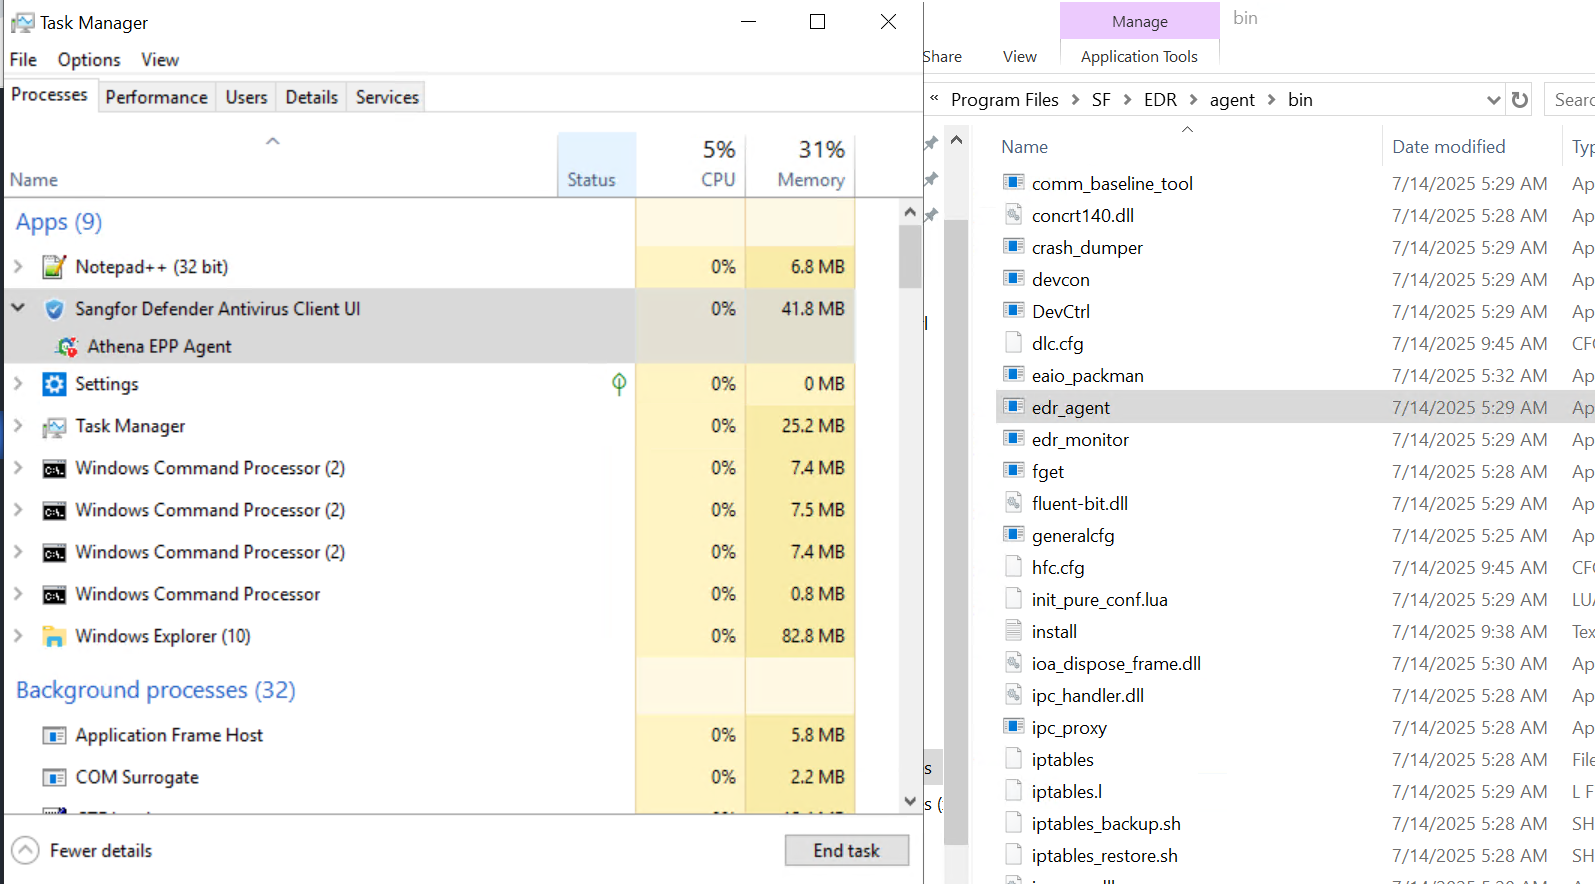Open the Explorer address bar history dropdown
Image resolution: width=1595 pixels, height=884 pixels.
(x=1494, y=100)
